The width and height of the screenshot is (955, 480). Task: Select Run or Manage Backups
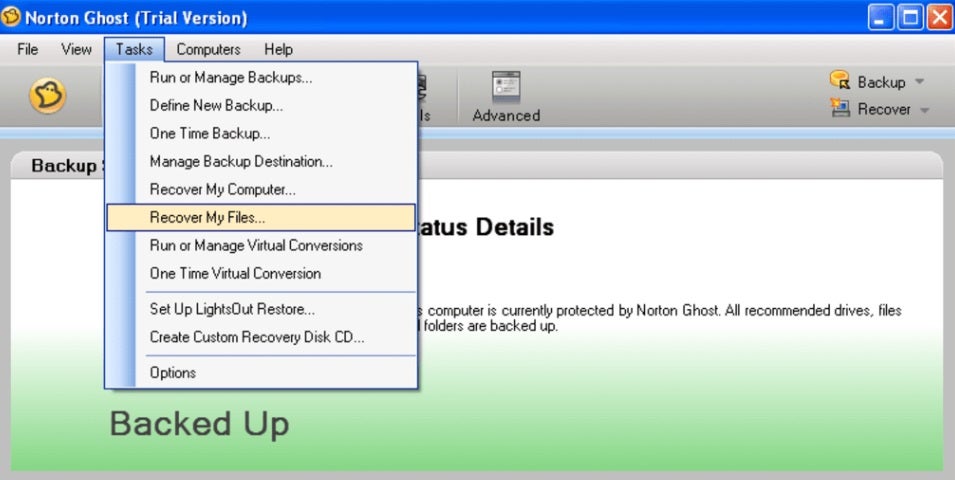[x=261, y=77]
